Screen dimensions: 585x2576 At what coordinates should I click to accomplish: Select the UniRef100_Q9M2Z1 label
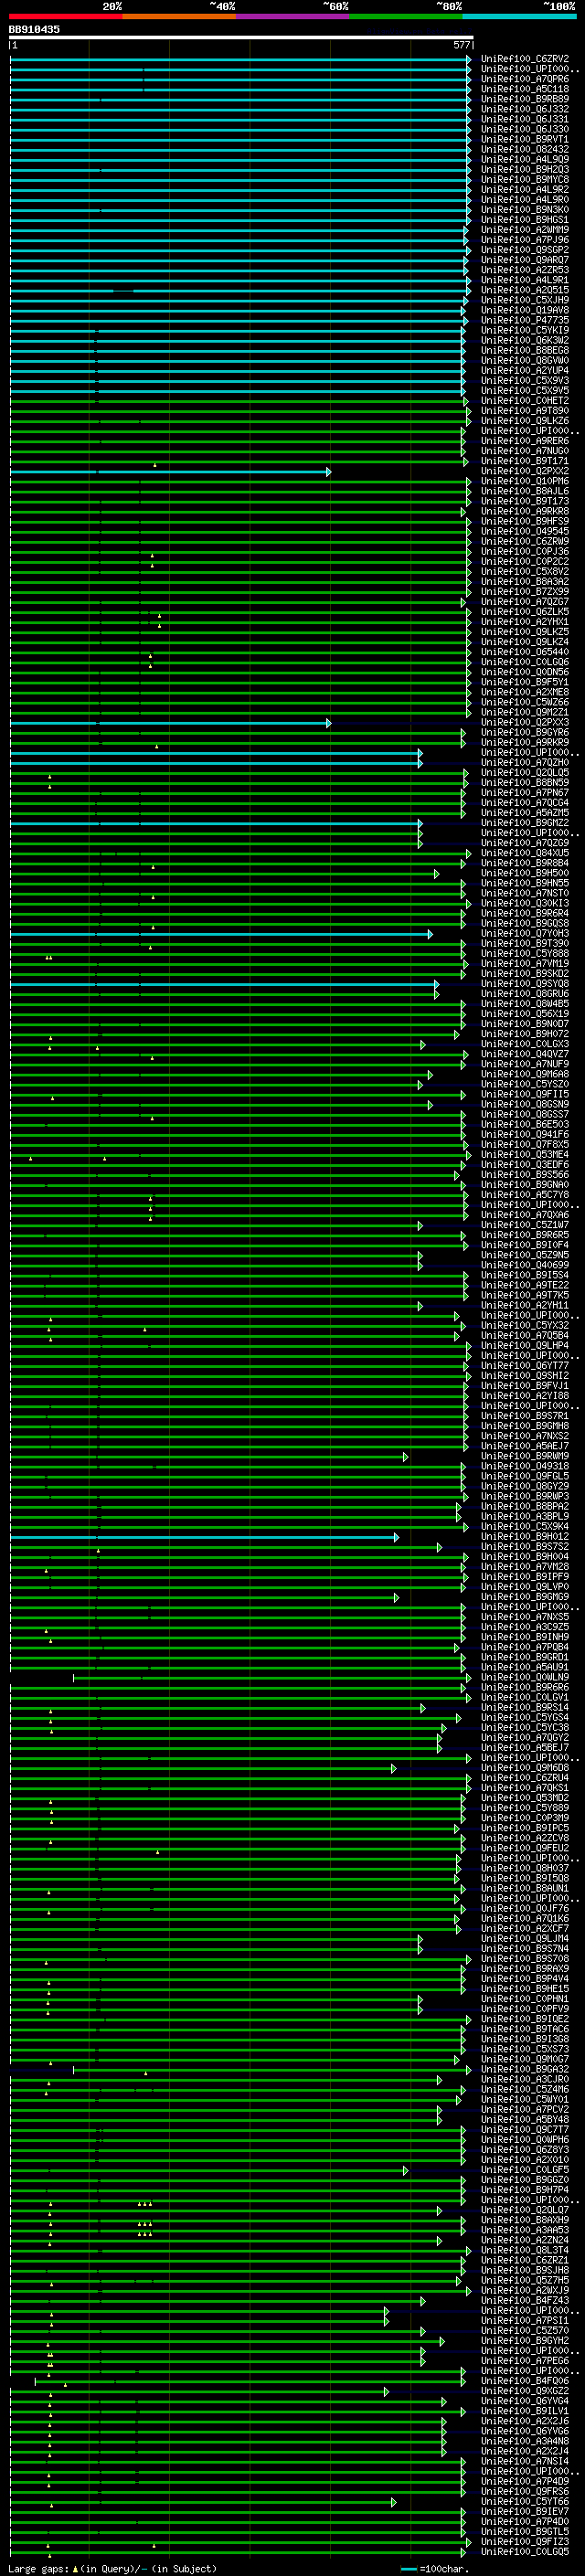click(x=525, y=712)
